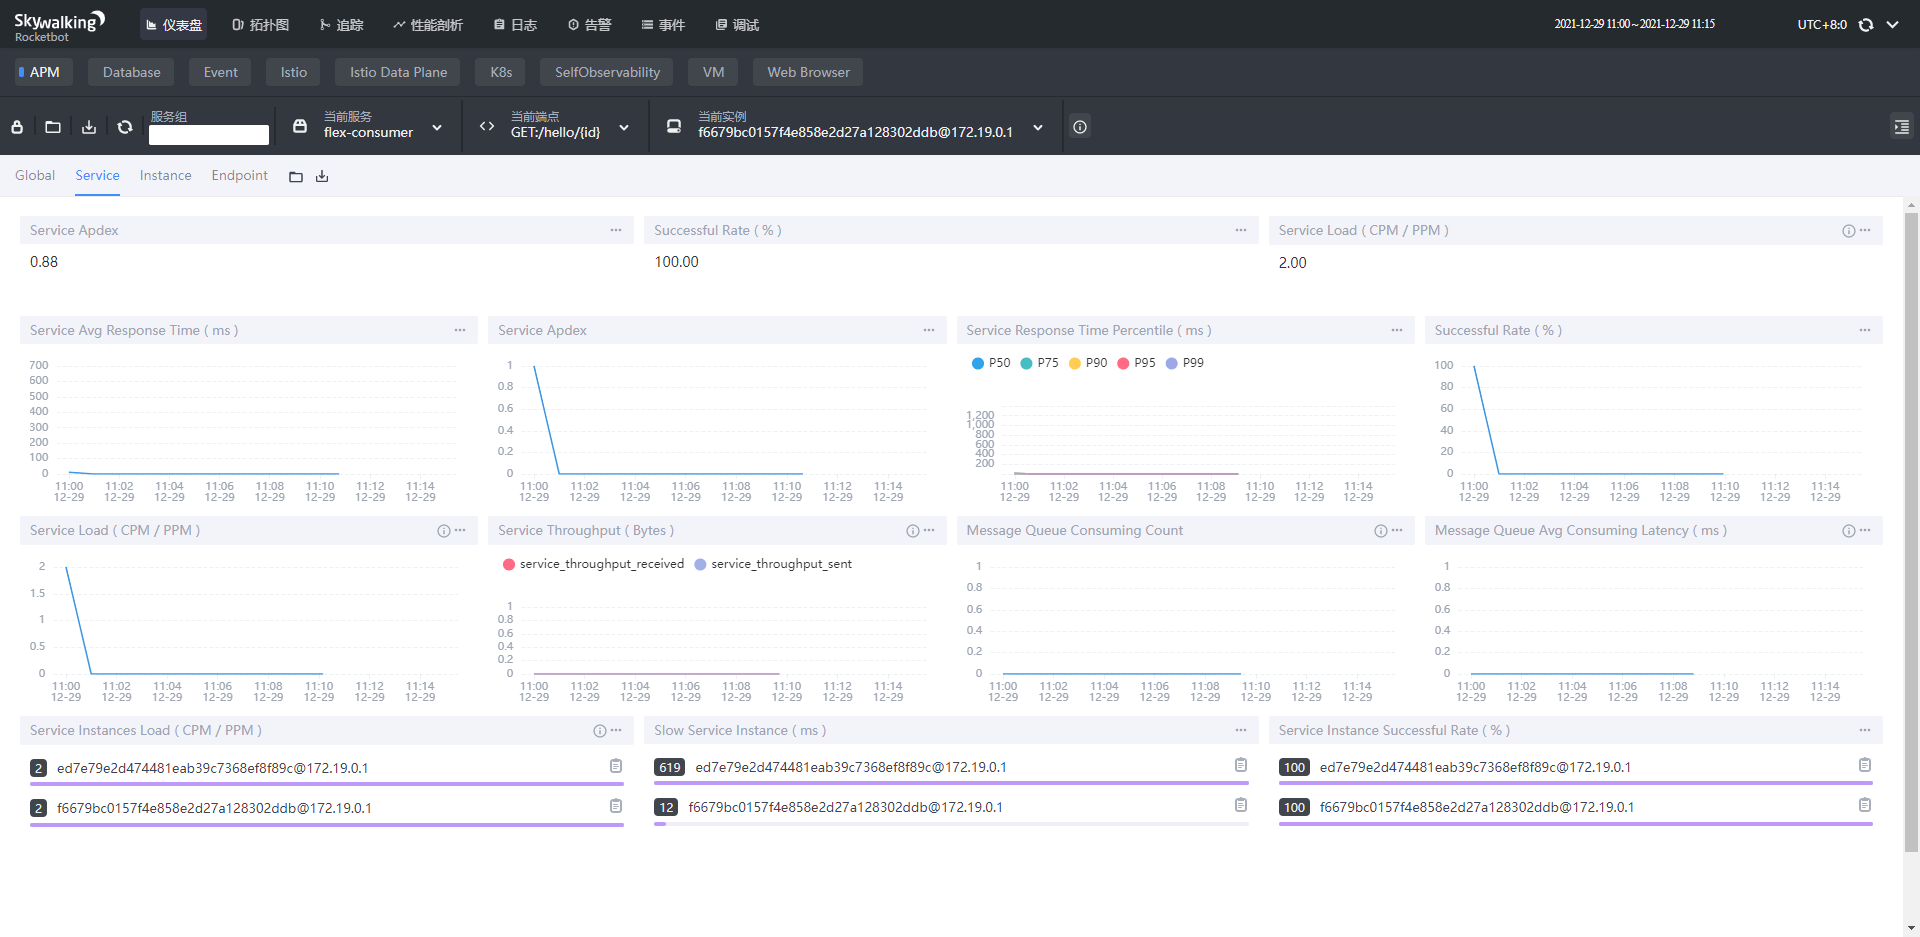Toggle the P90 legend series
Viewport: 1920px width, 937px height.
1088,363
